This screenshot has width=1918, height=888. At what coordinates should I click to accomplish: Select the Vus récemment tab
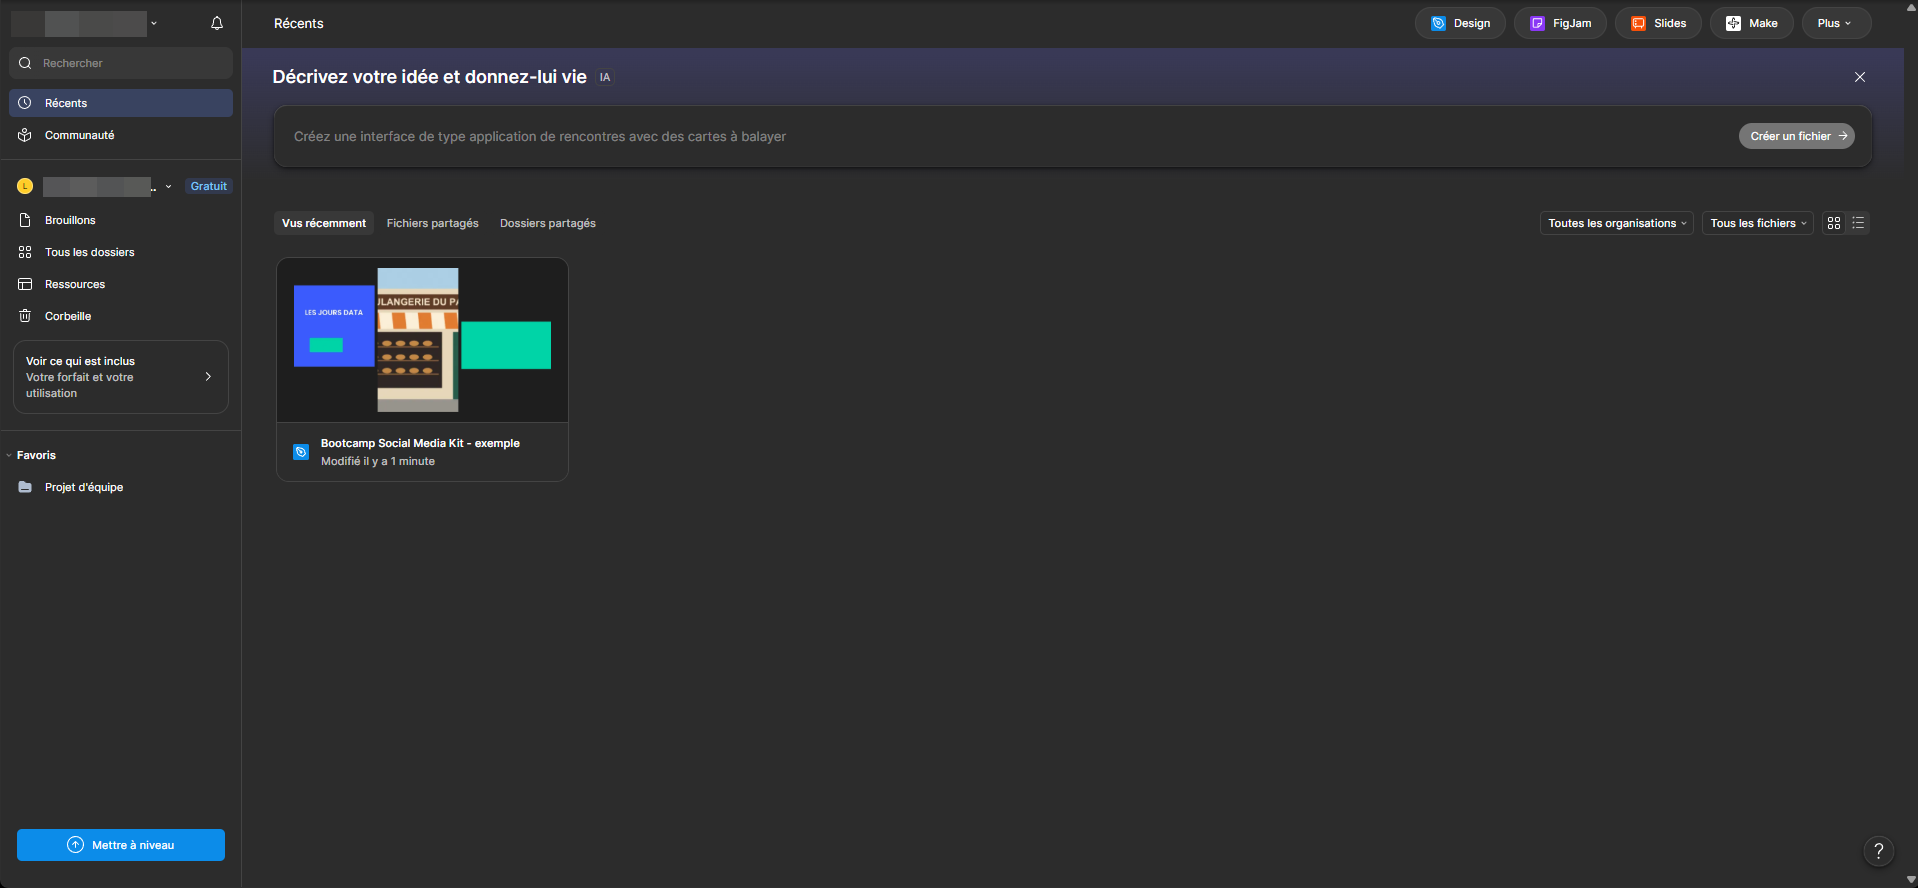coord(324,223)
